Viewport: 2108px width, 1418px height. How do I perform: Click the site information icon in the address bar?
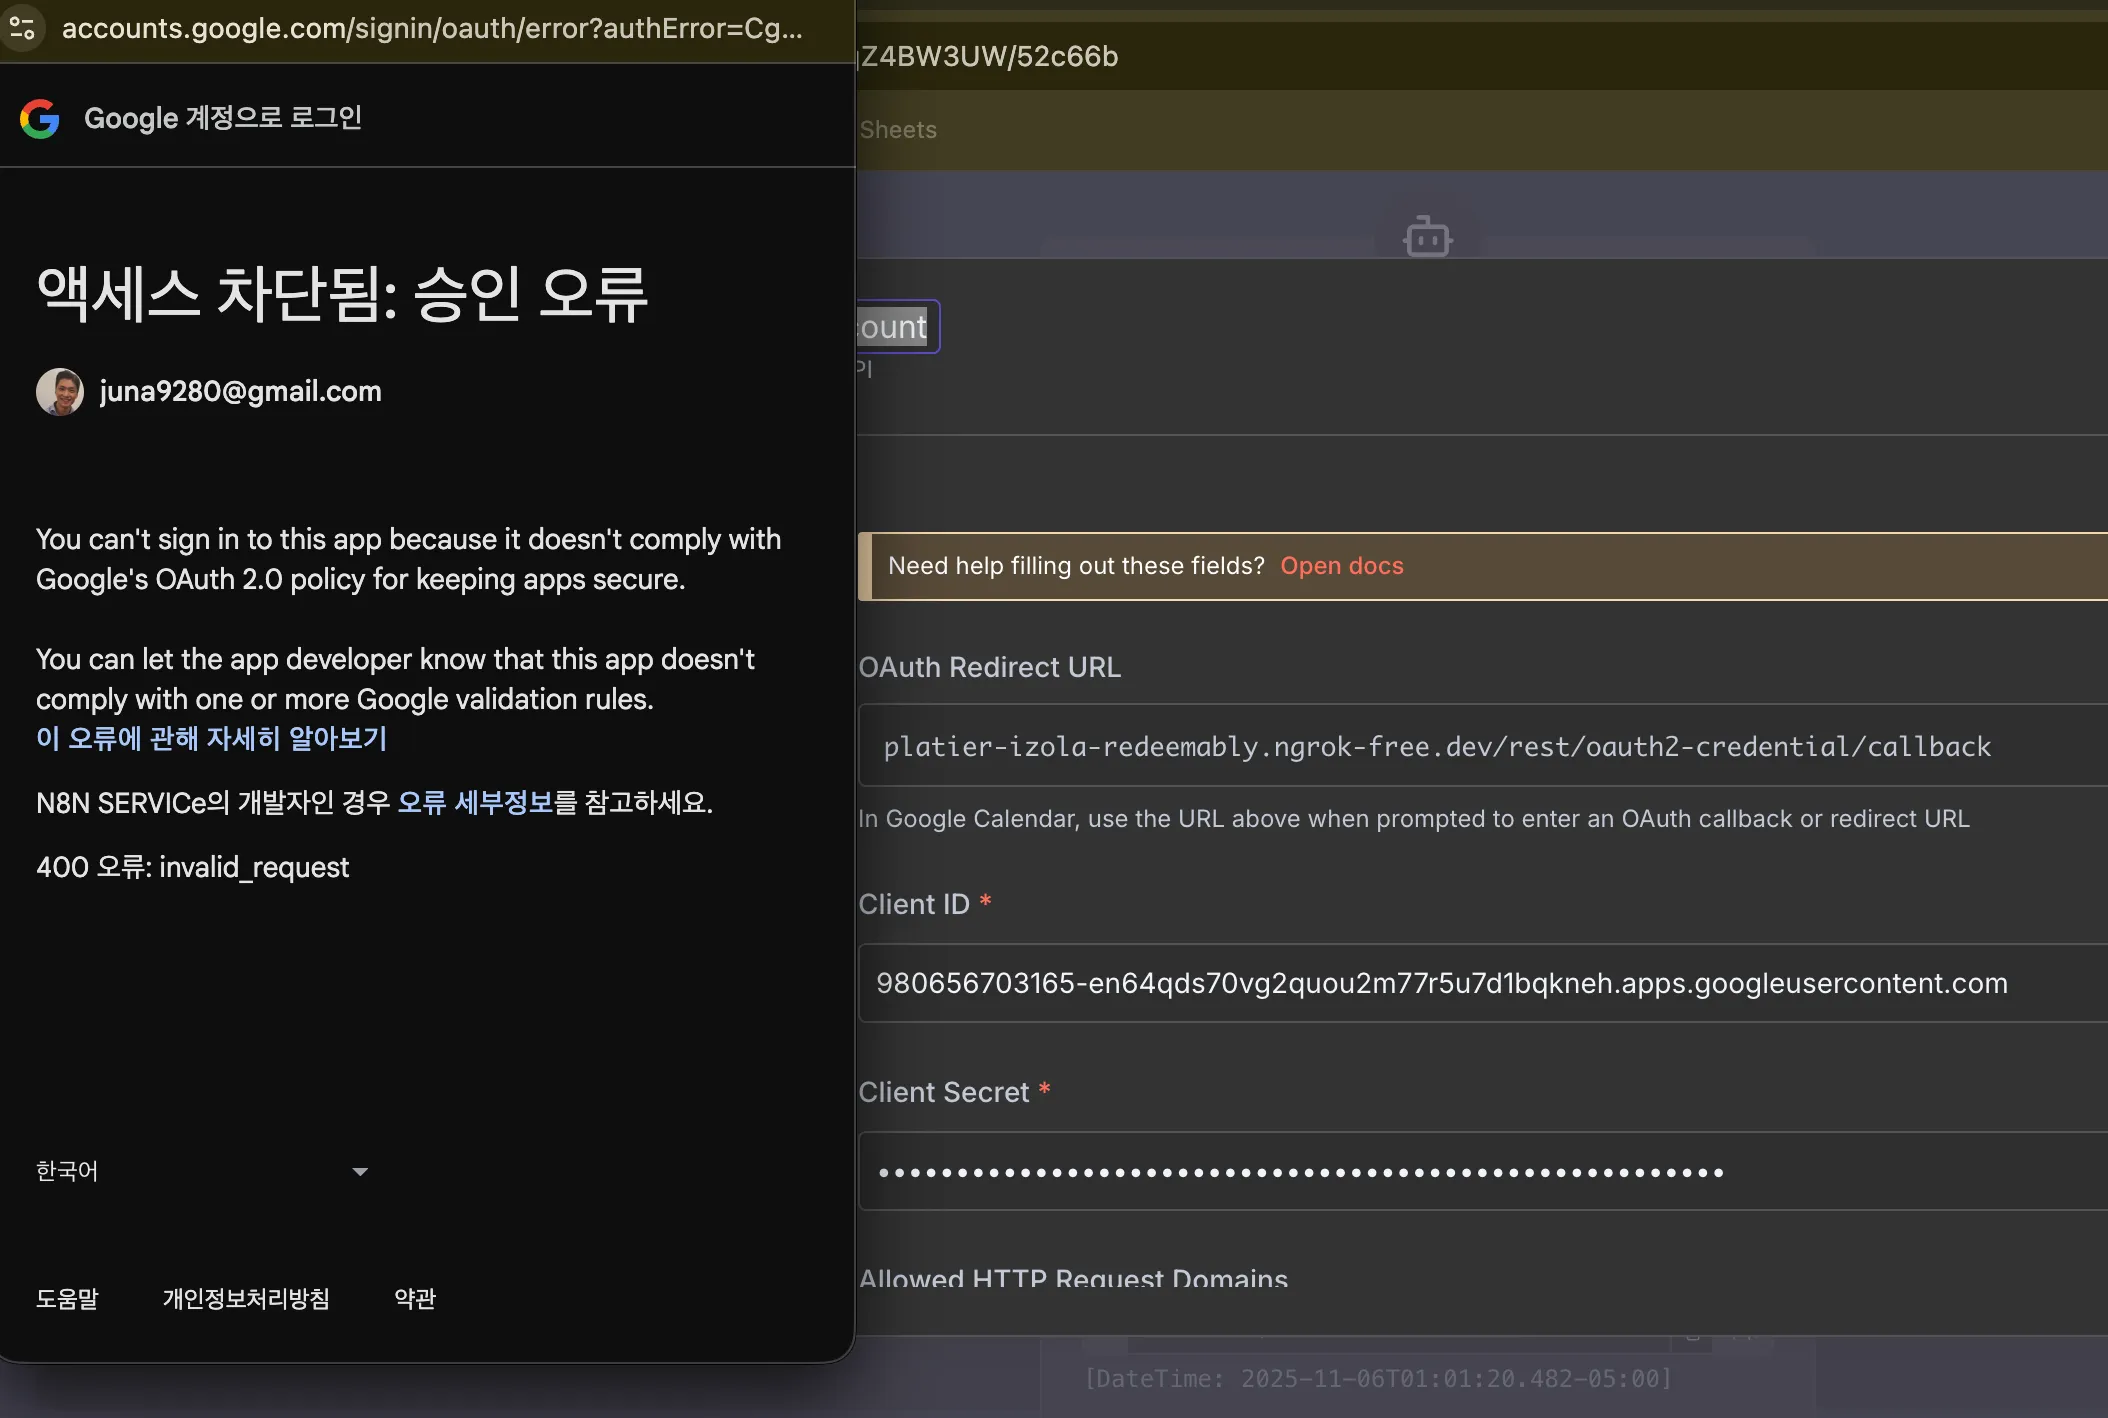22,27
